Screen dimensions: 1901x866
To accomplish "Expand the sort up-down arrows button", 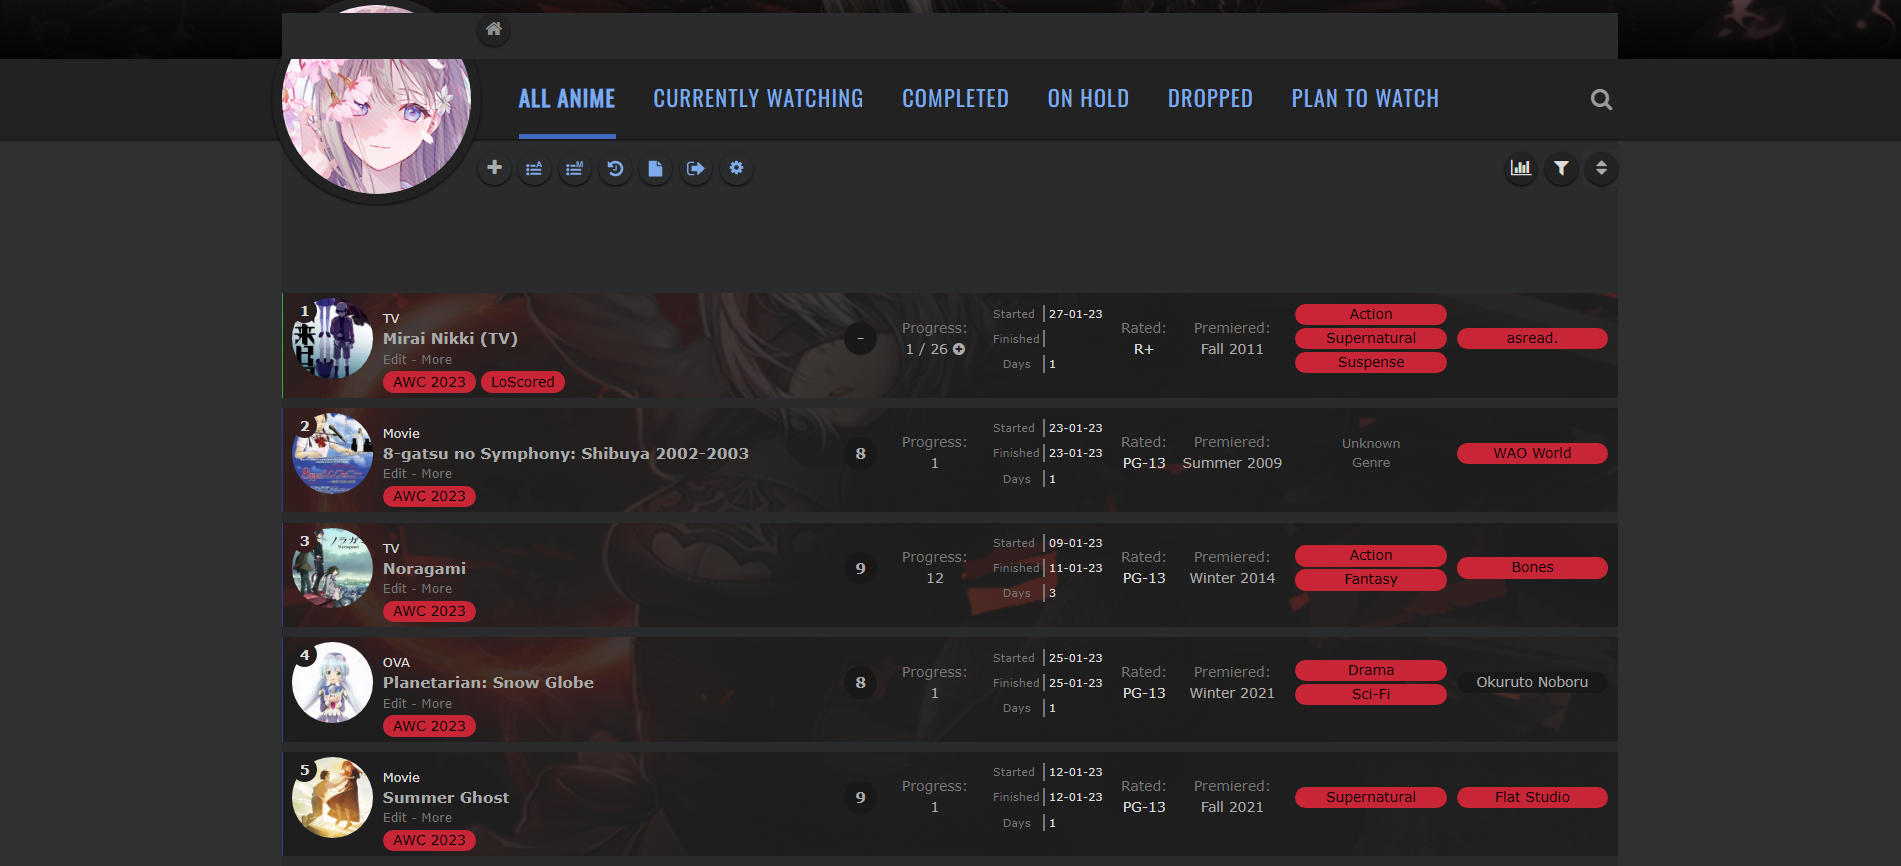I will coord(1601,168).
